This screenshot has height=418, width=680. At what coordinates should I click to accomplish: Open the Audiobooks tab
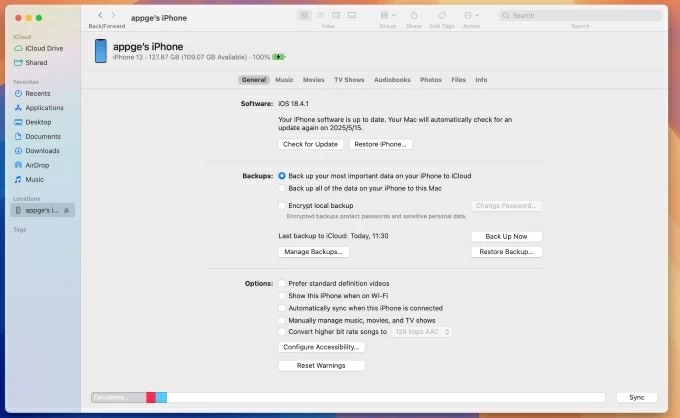pos(392,79)
